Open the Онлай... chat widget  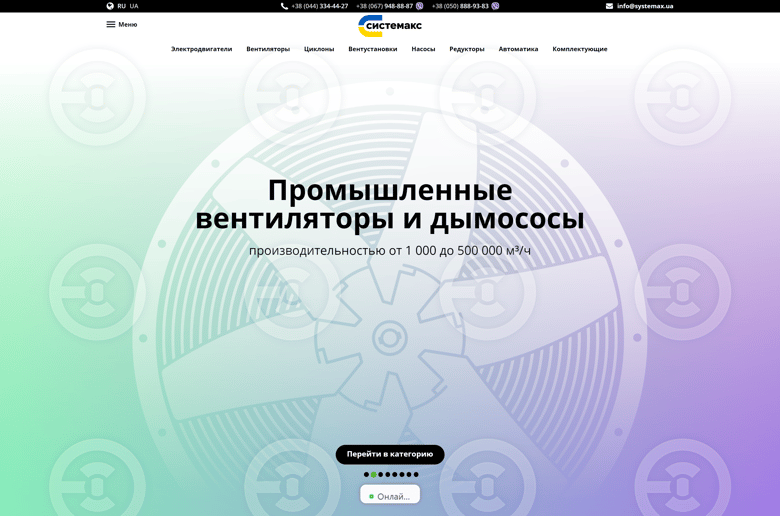[390, 495]
